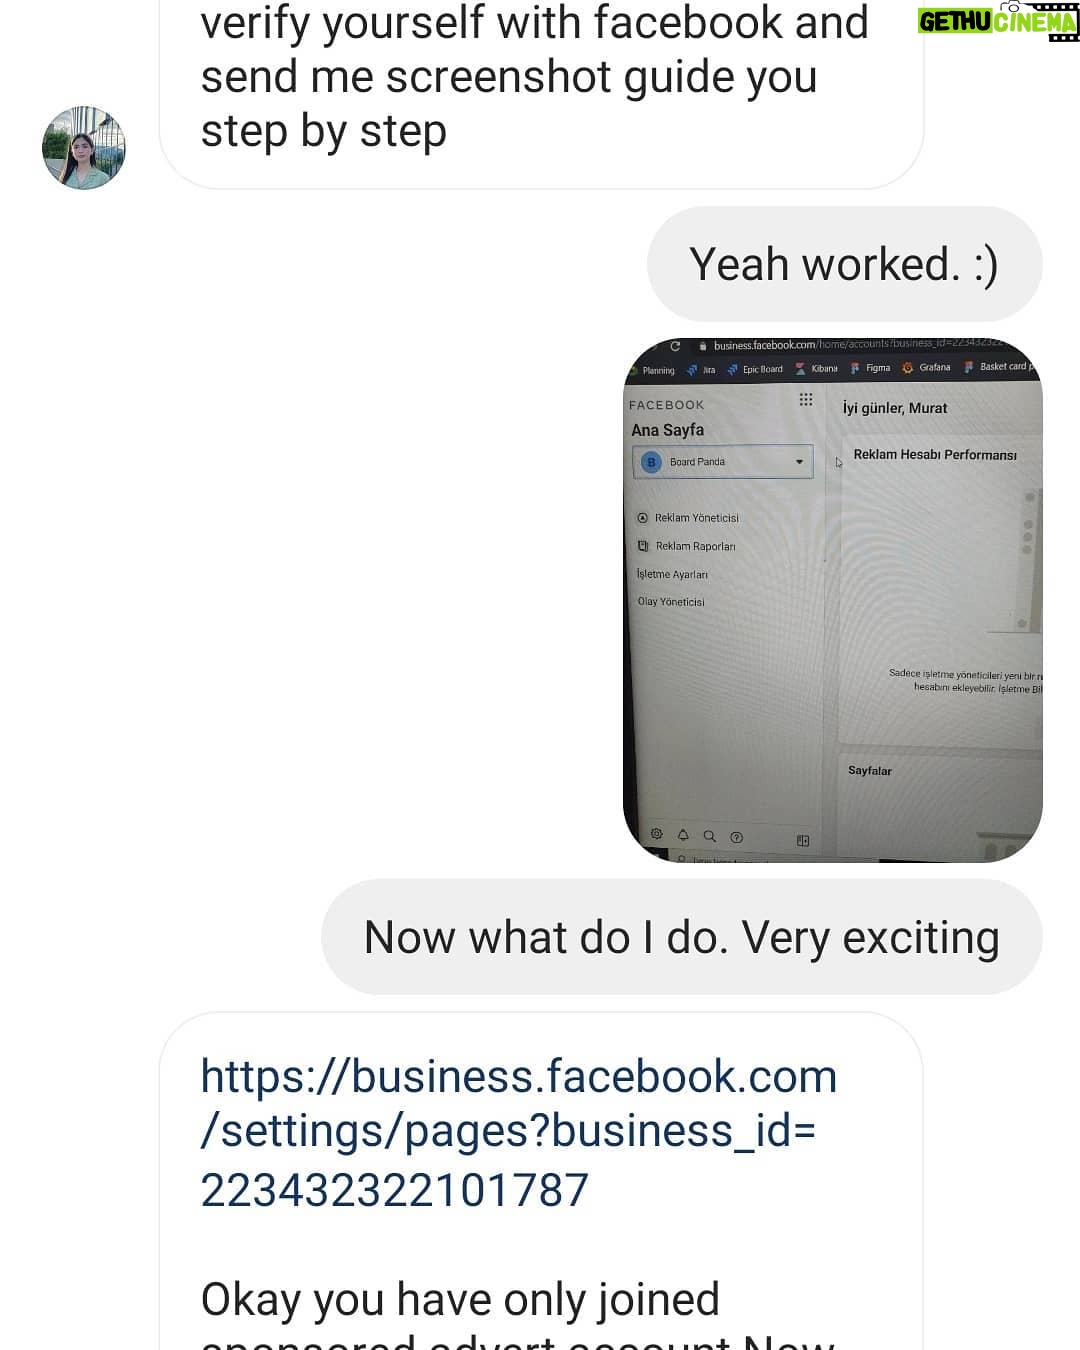
Task: Click the search magnifier icon in the sidebar footer
Action: coord(710,836)
